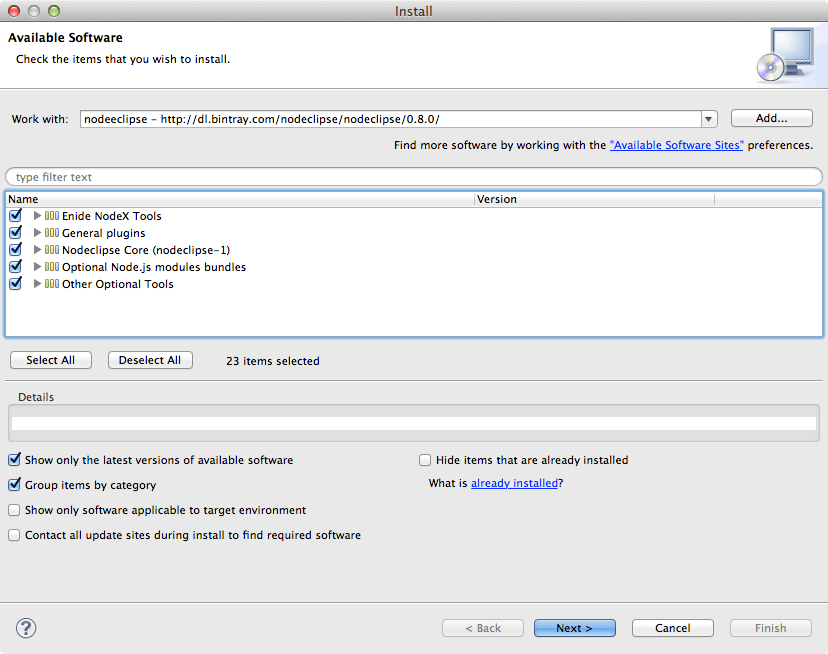
Task: Select Optional Node.js modules bundles row text
Action: point(154,267)
